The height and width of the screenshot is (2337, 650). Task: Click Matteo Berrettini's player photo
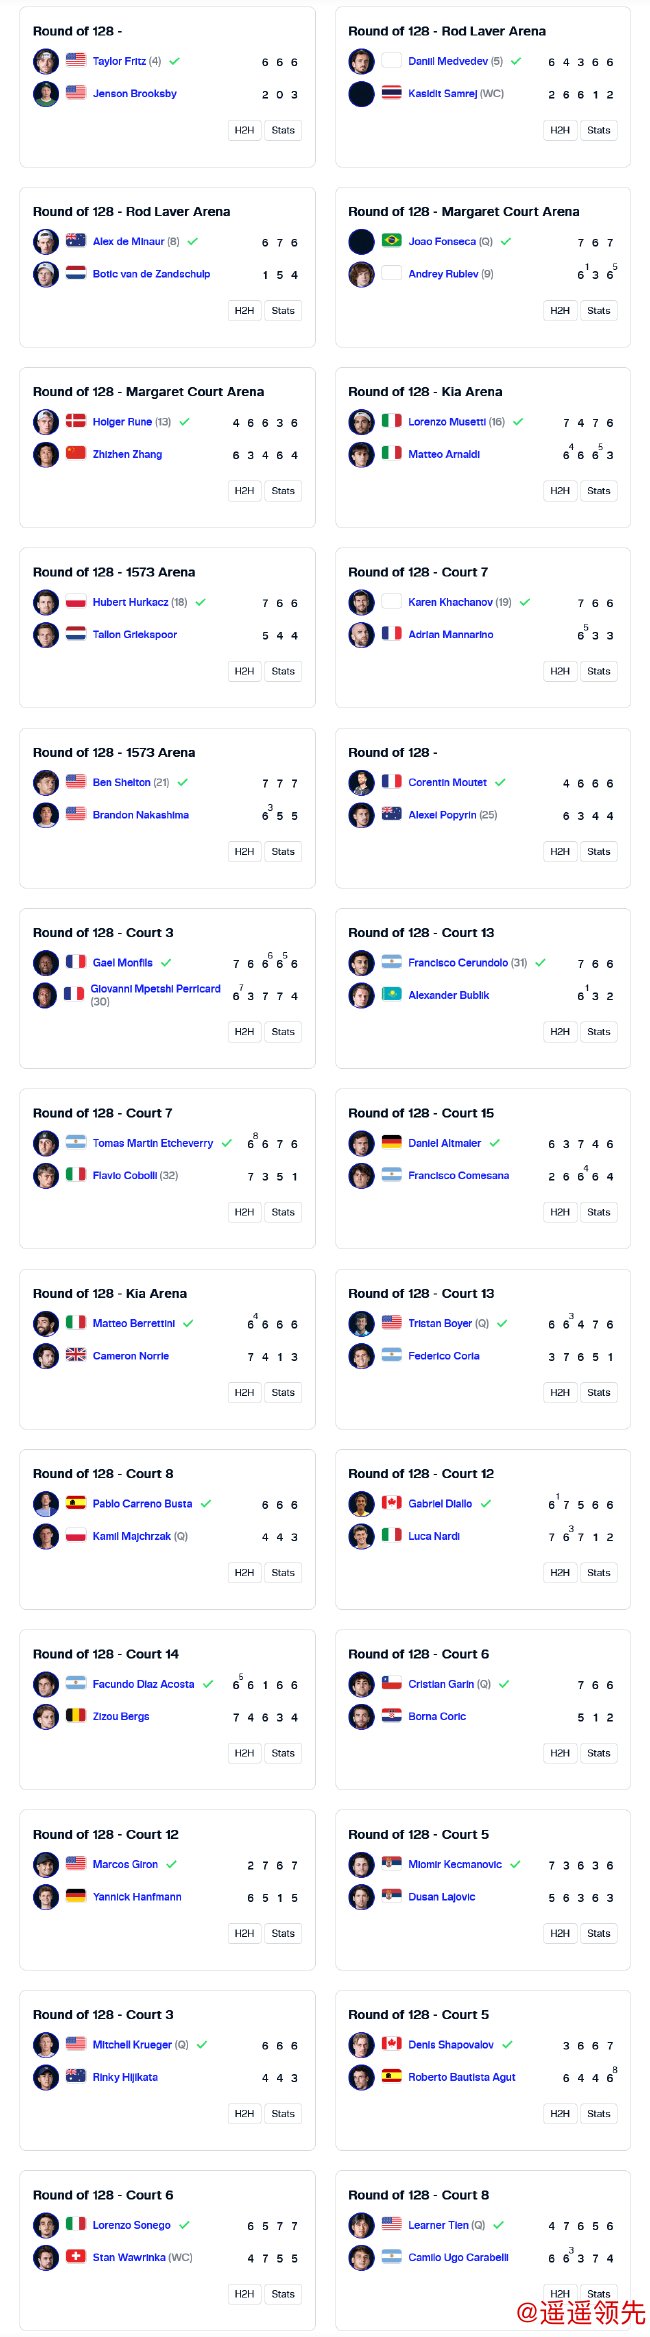point(46,1324)
